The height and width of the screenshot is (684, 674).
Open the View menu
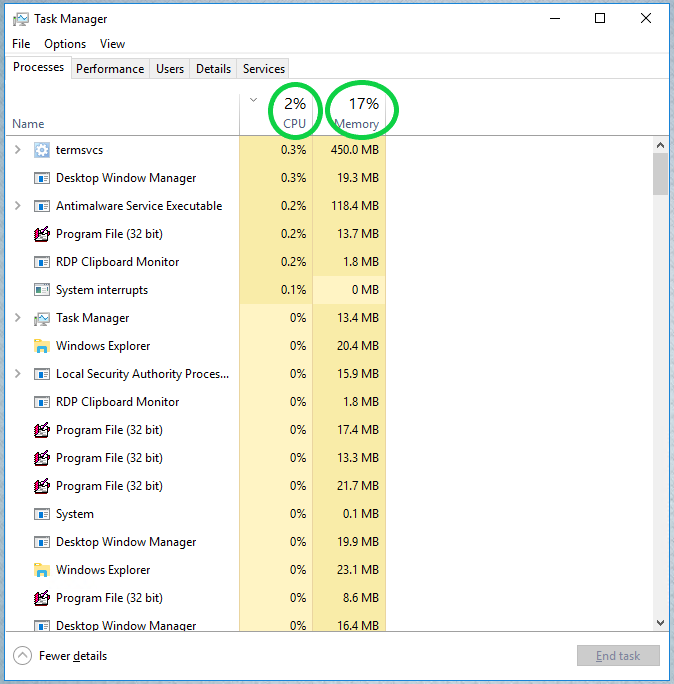click(112, 44)
